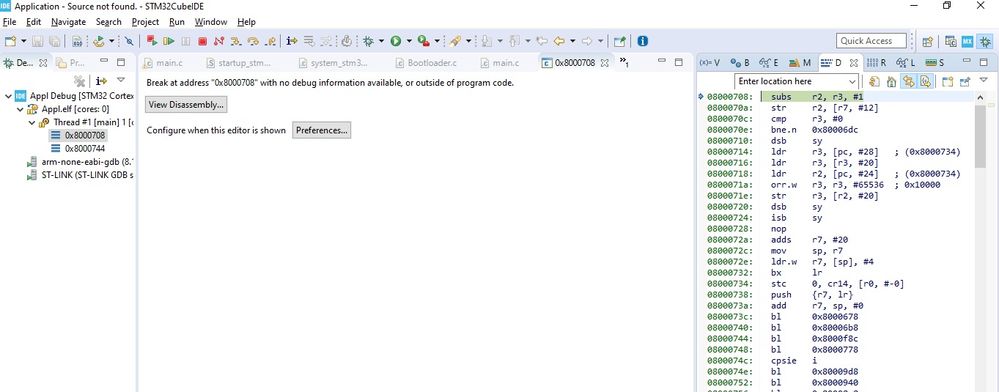Collapse the Appl.elf tree node

tap(20, 109)
